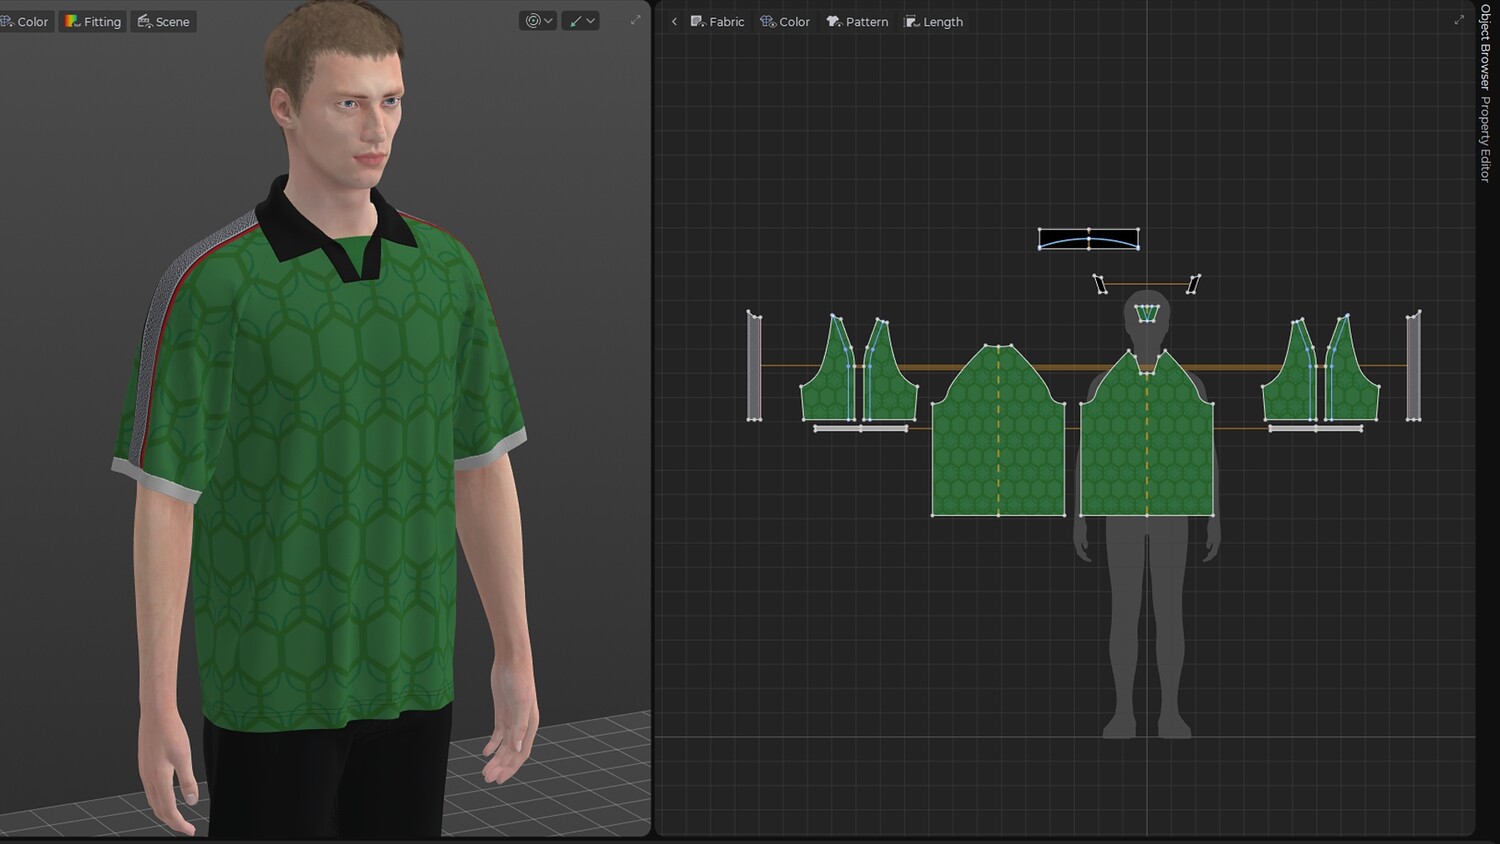Screen dimensions: 1500x844
Task: Select the Pattern tool in the 2D editor
Action: pos(857,21)
